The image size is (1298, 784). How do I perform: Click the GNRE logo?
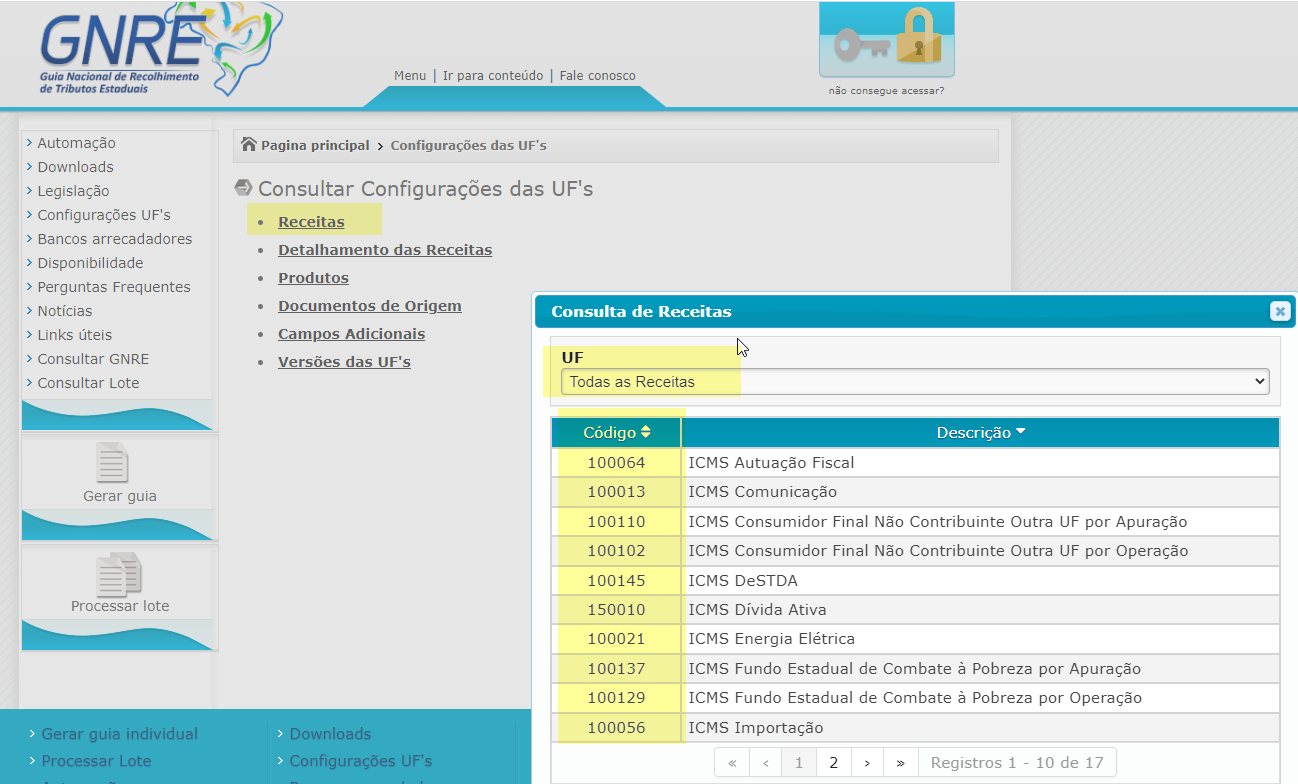pos(160,48)
